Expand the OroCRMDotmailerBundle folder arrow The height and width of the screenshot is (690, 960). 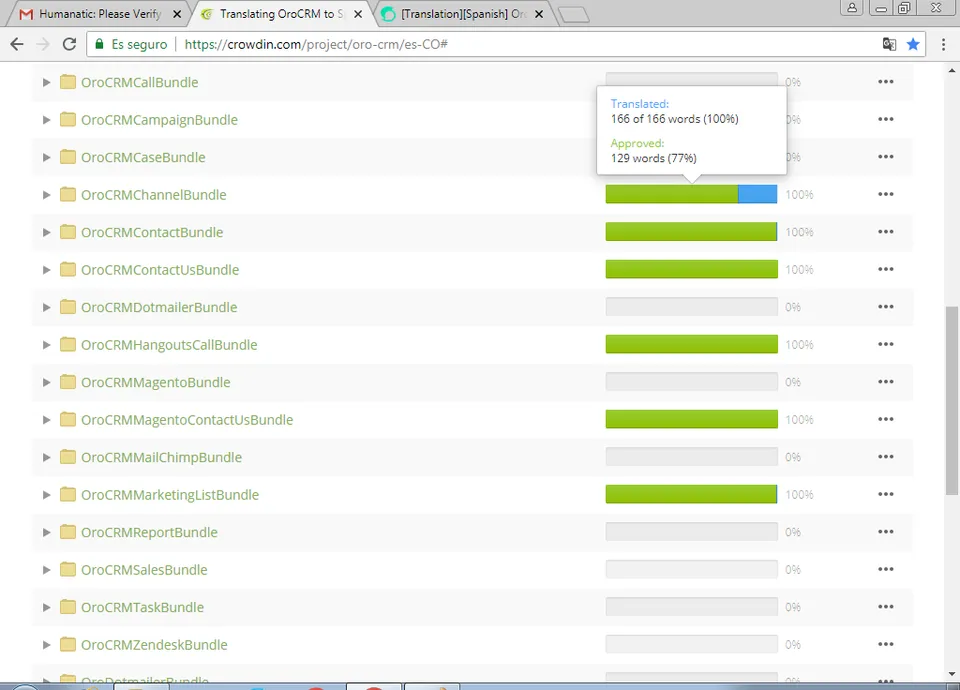point(46,307)
